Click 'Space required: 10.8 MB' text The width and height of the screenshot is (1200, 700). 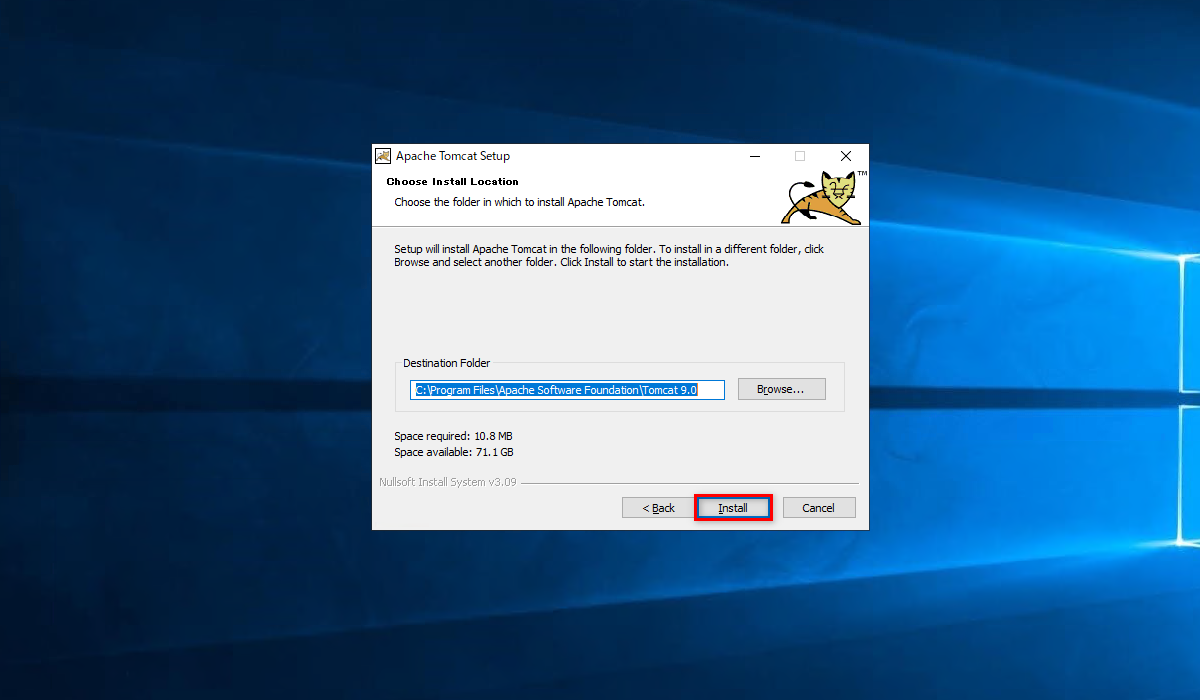pos(453,436)
